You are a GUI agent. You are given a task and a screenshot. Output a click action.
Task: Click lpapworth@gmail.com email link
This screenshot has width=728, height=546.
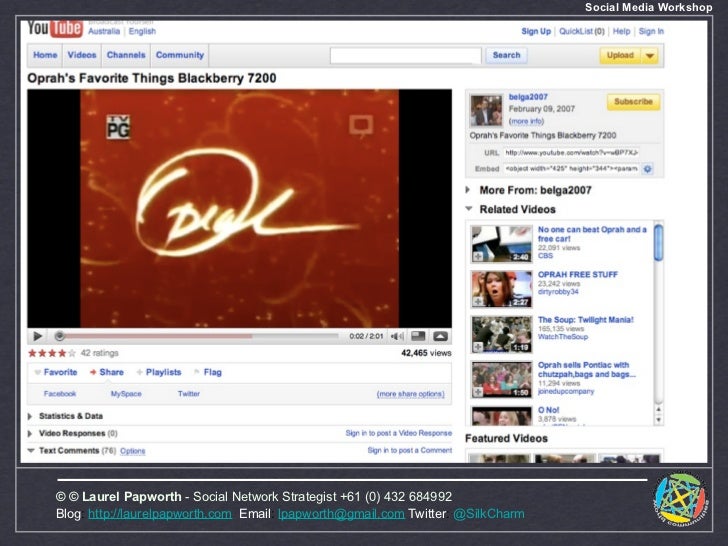pos(341,514)
